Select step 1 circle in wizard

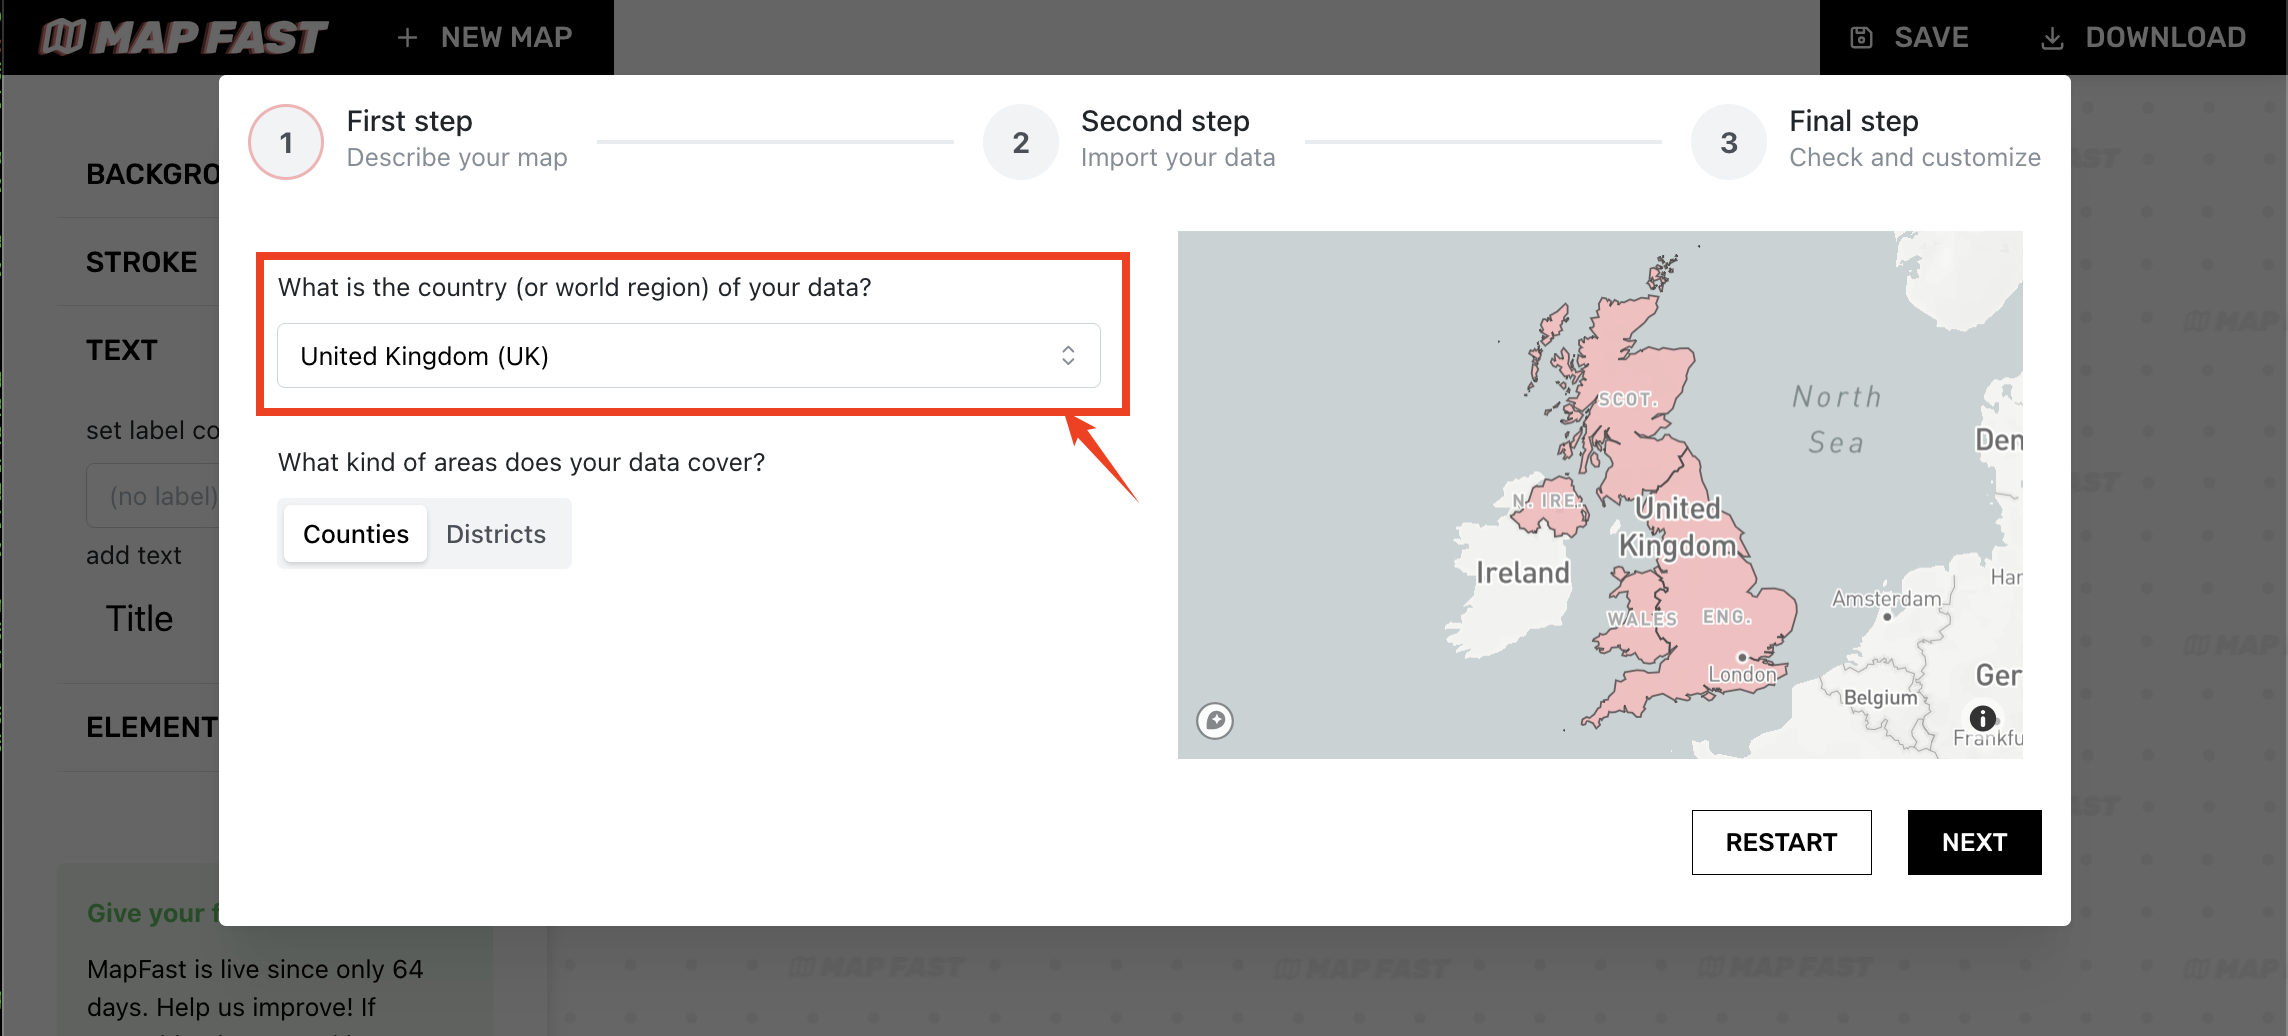pyautogui.click(x=286, y=142)
